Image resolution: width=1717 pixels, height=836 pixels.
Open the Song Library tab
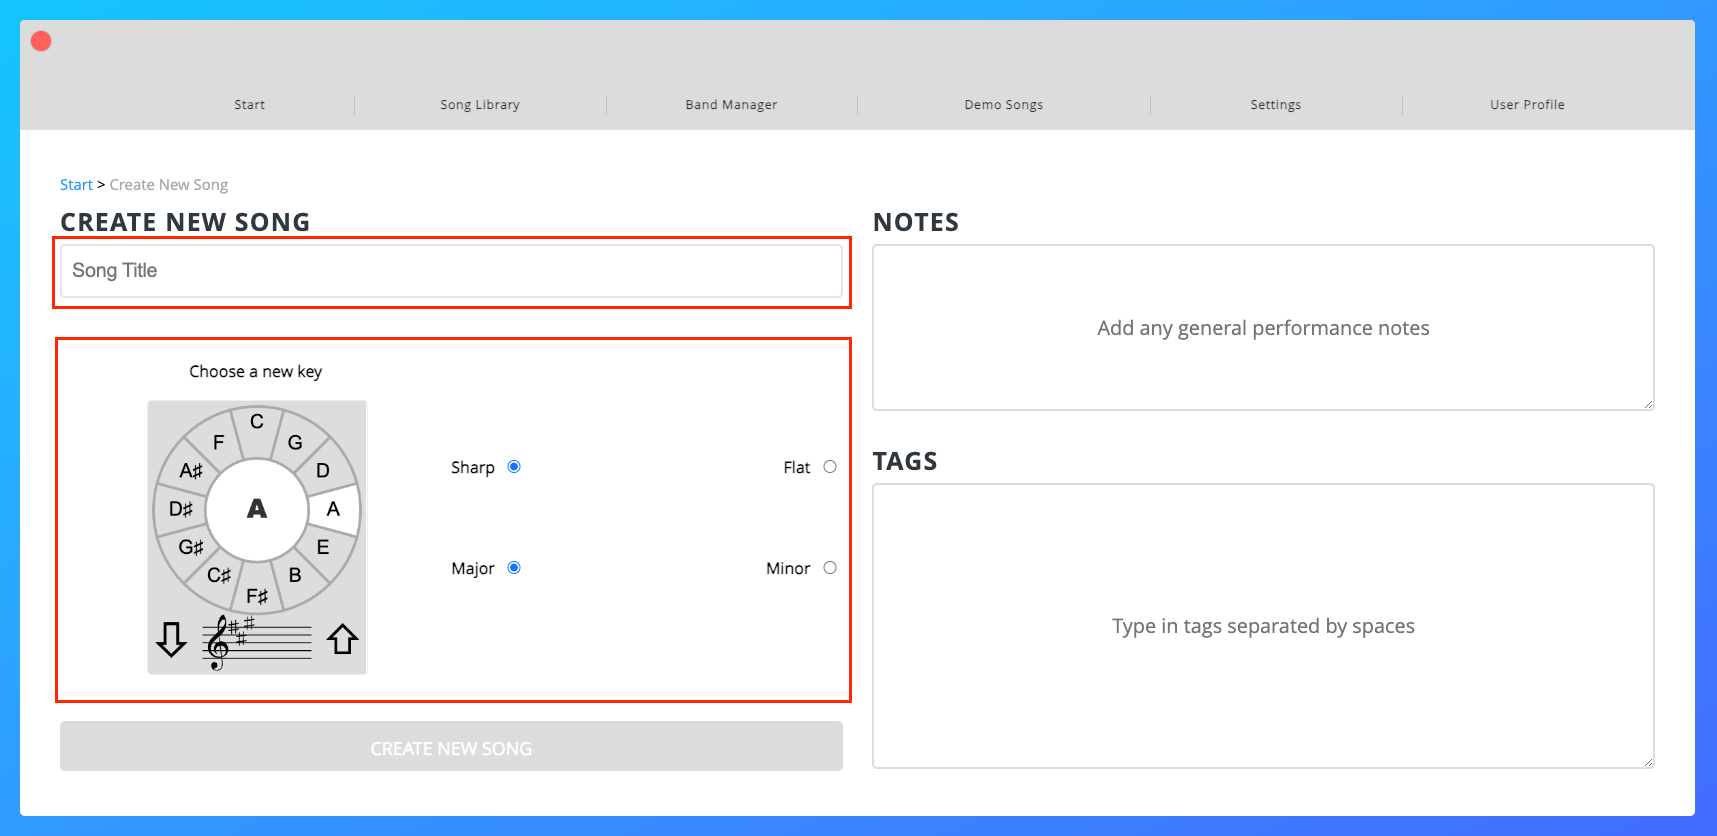click(x=480, y=105)
